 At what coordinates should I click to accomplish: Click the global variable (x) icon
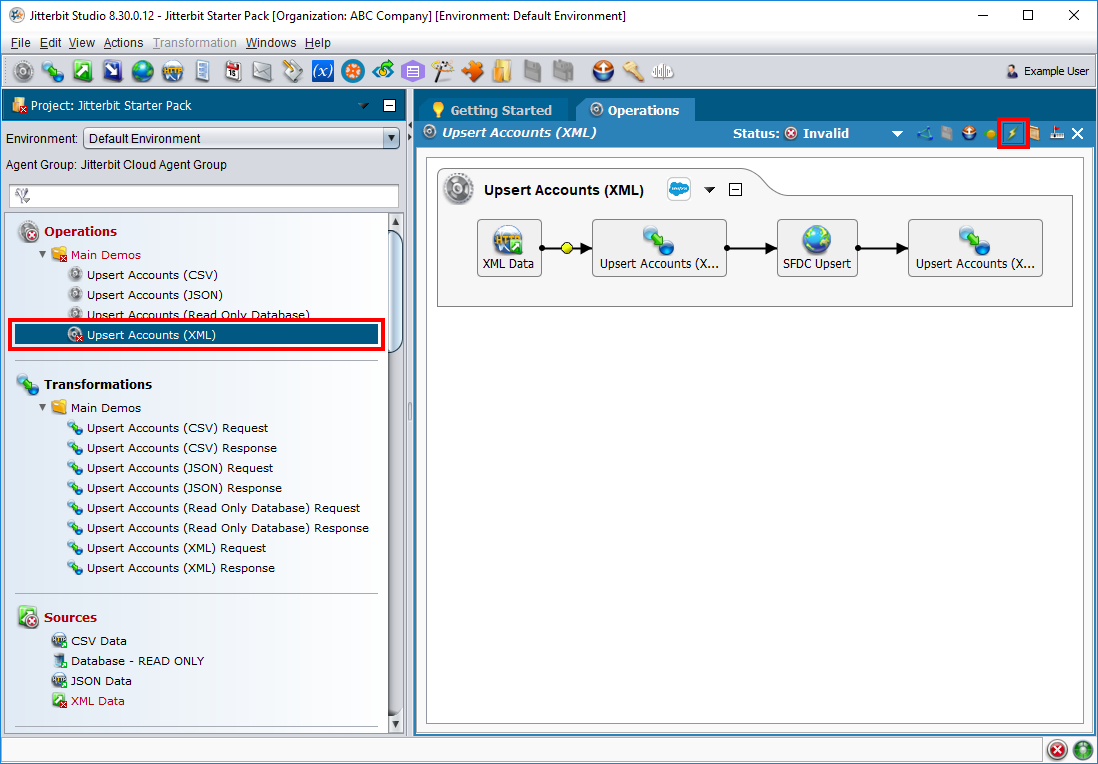click(322, 71)
